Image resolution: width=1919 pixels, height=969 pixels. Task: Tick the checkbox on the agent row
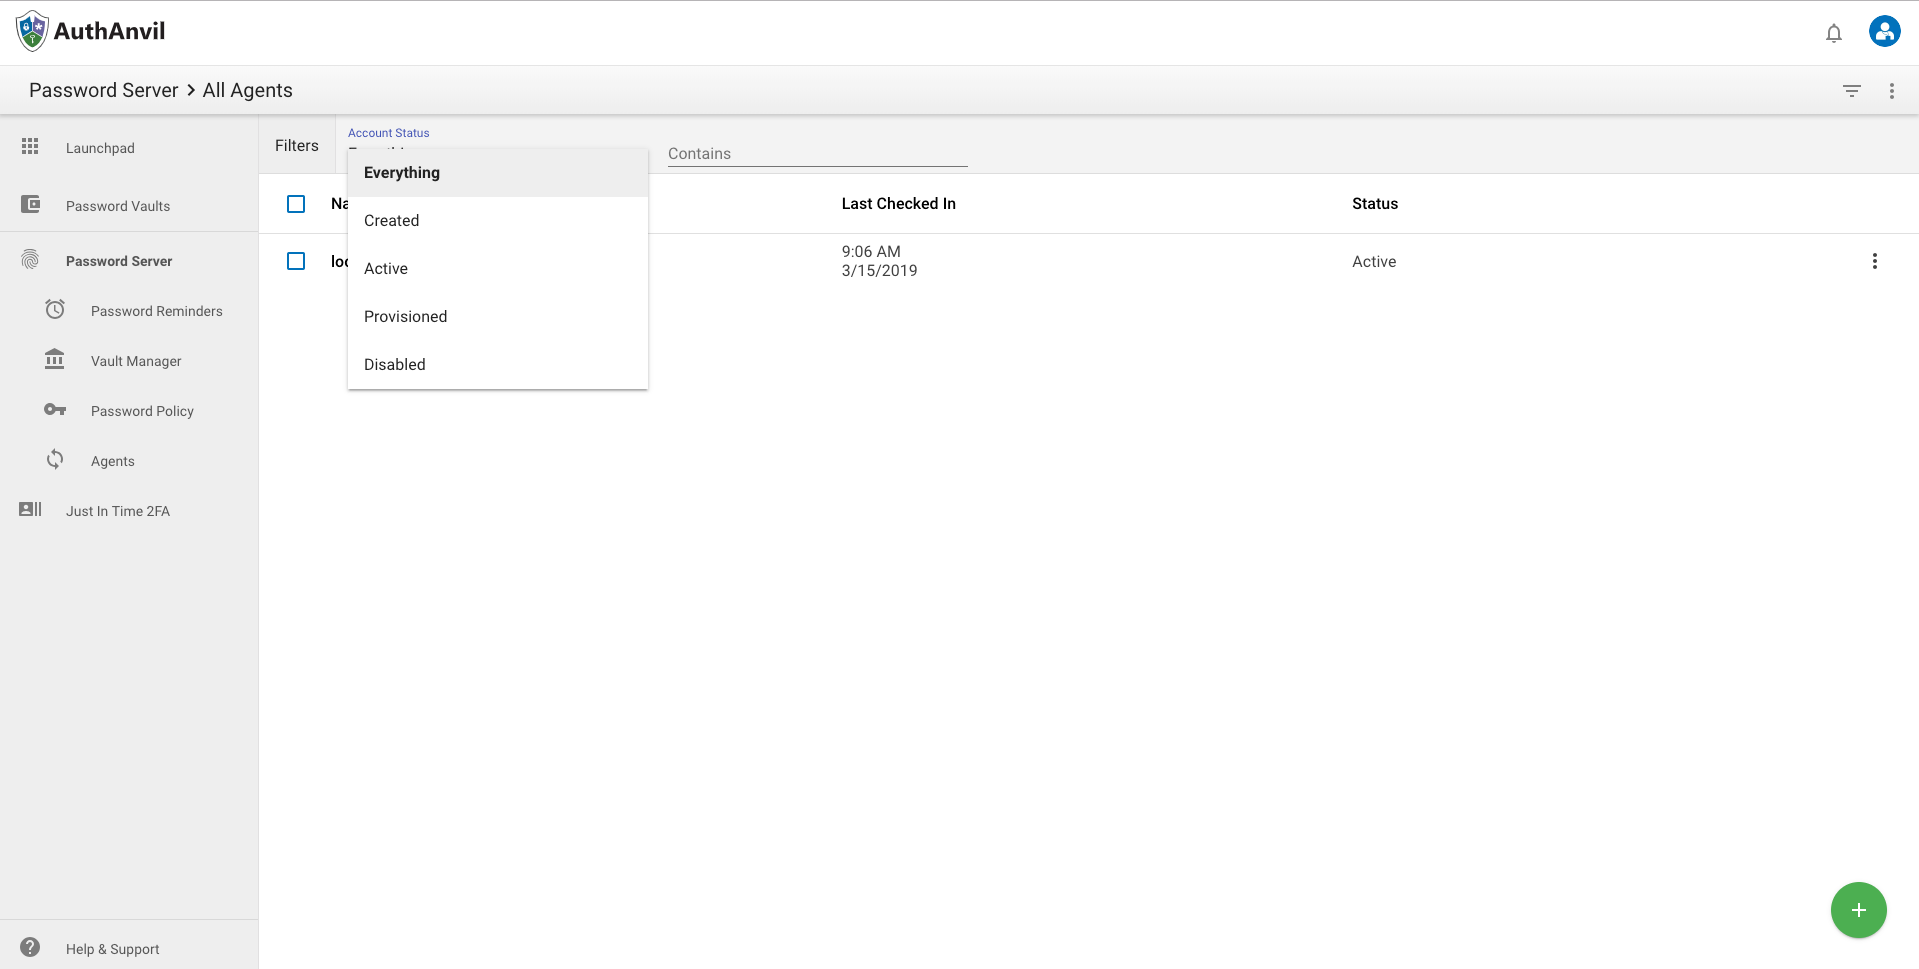coord(296,261)
